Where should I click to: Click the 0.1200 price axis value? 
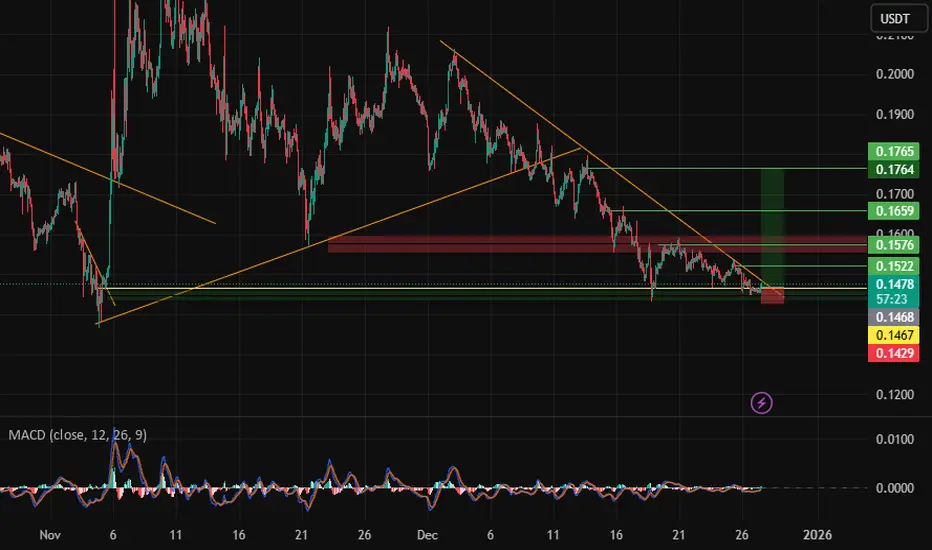[x=895, y=395]
